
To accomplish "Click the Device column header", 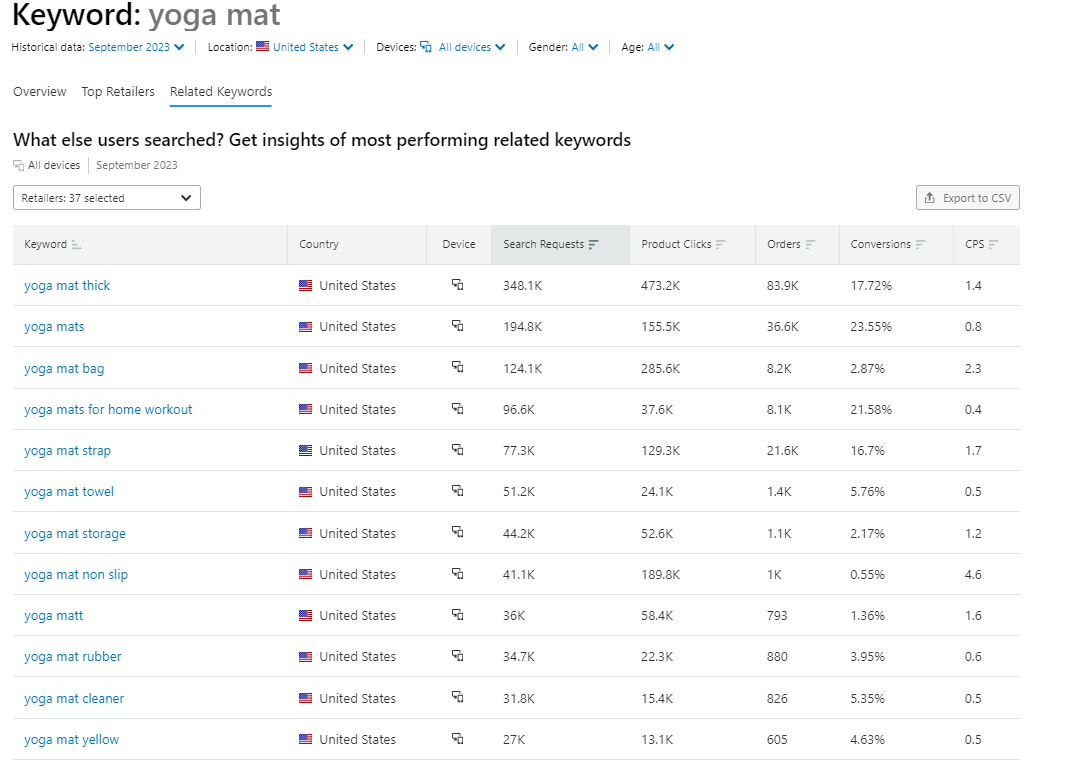I will pos(459,244).
